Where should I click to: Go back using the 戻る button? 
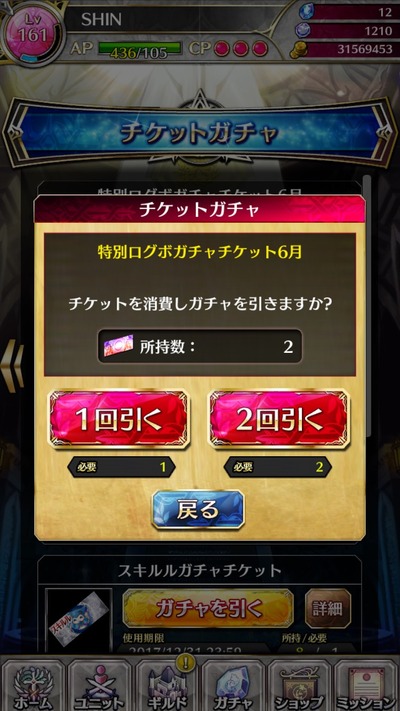(198, 510)
